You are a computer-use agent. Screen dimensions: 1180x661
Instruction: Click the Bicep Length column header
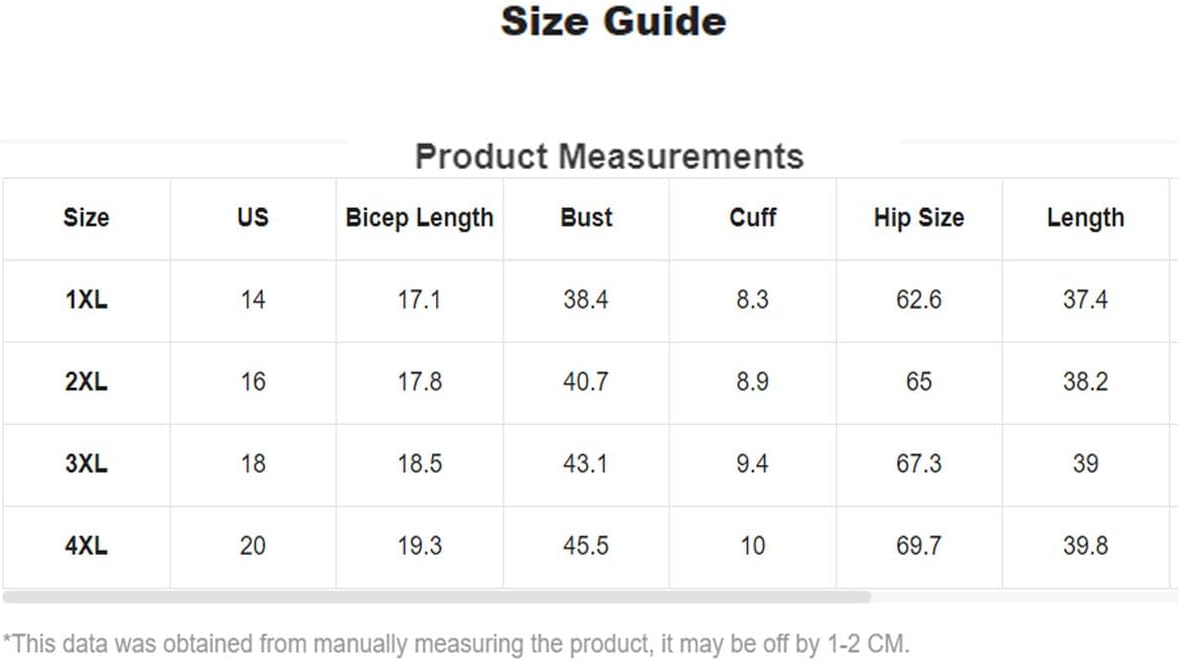tap(419, 218)
